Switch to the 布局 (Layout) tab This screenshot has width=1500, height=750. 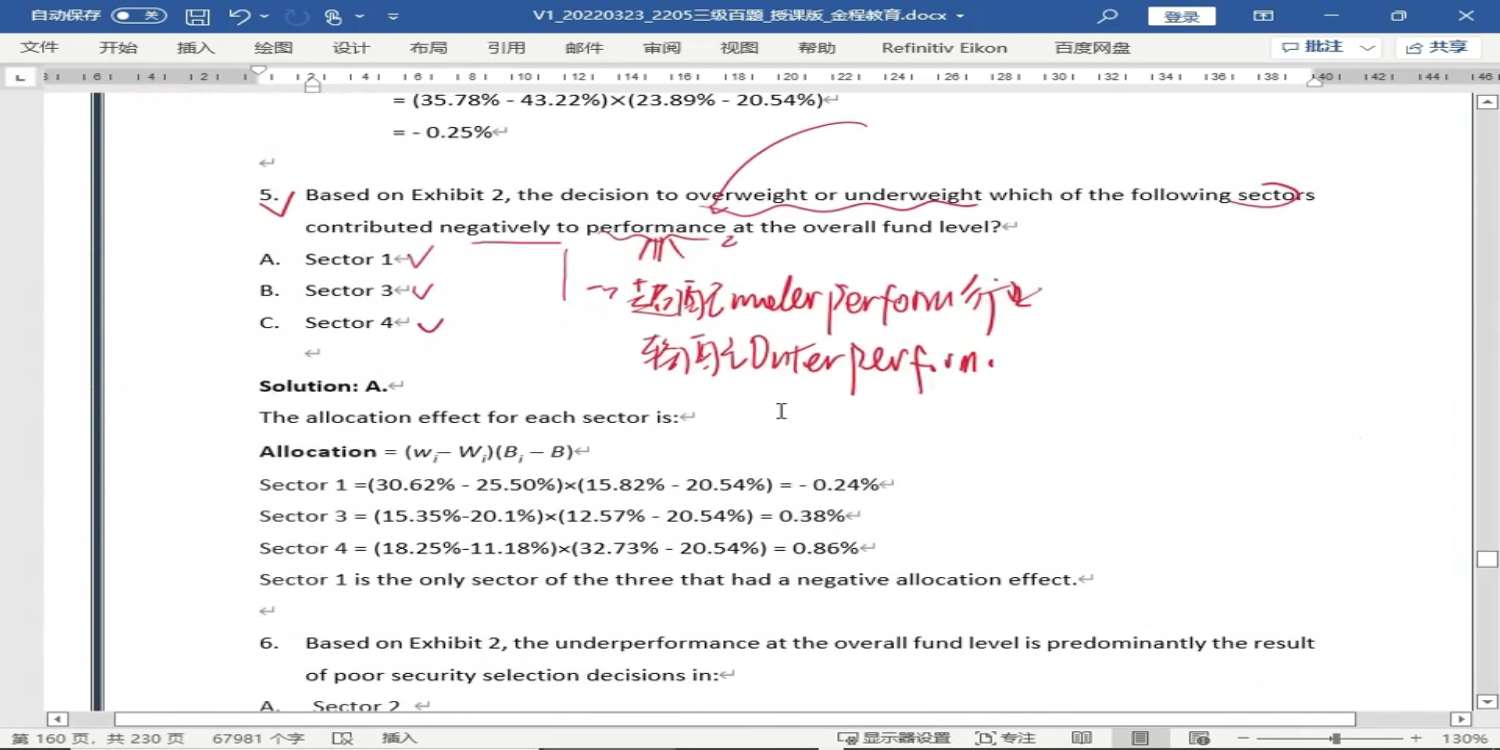(x=428, y=48)
